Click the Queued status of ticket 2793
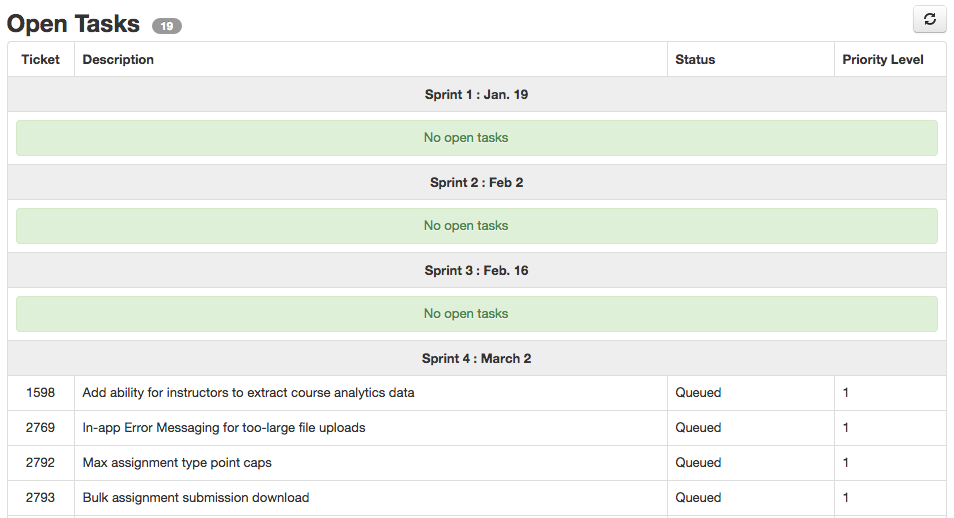This screenshot has height=518, width=954. [x=698, y=498]
